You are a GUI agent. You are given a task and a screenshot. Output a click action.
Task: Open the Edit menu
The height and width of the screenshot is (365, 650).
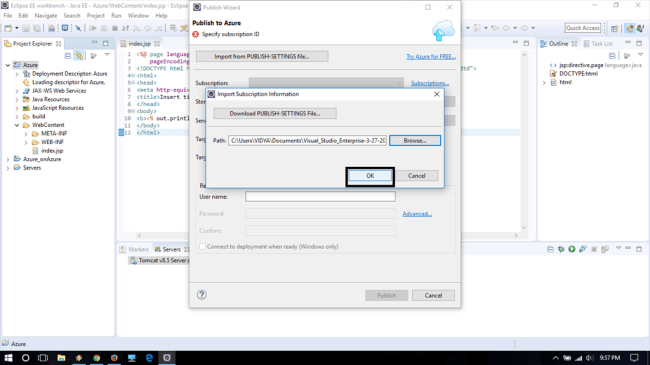click(23, 15)
